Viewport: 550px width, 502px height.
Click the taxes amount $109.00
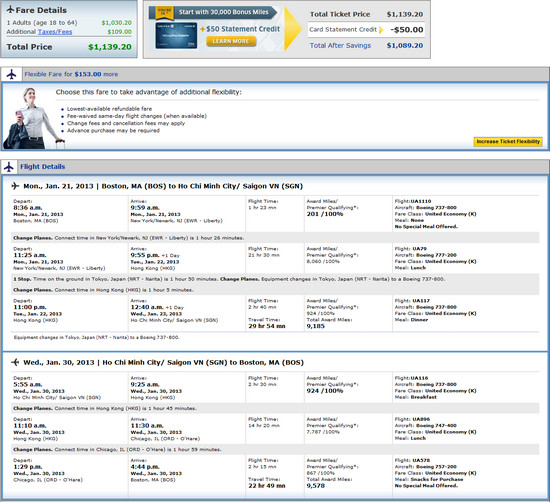(x=120, y=32)
